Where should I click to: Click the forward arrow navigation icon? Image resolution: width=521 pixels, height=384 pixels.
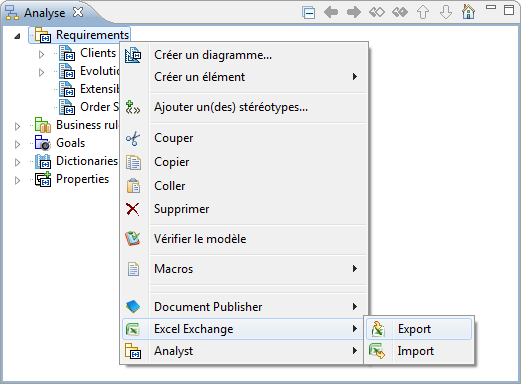point(354,13)
